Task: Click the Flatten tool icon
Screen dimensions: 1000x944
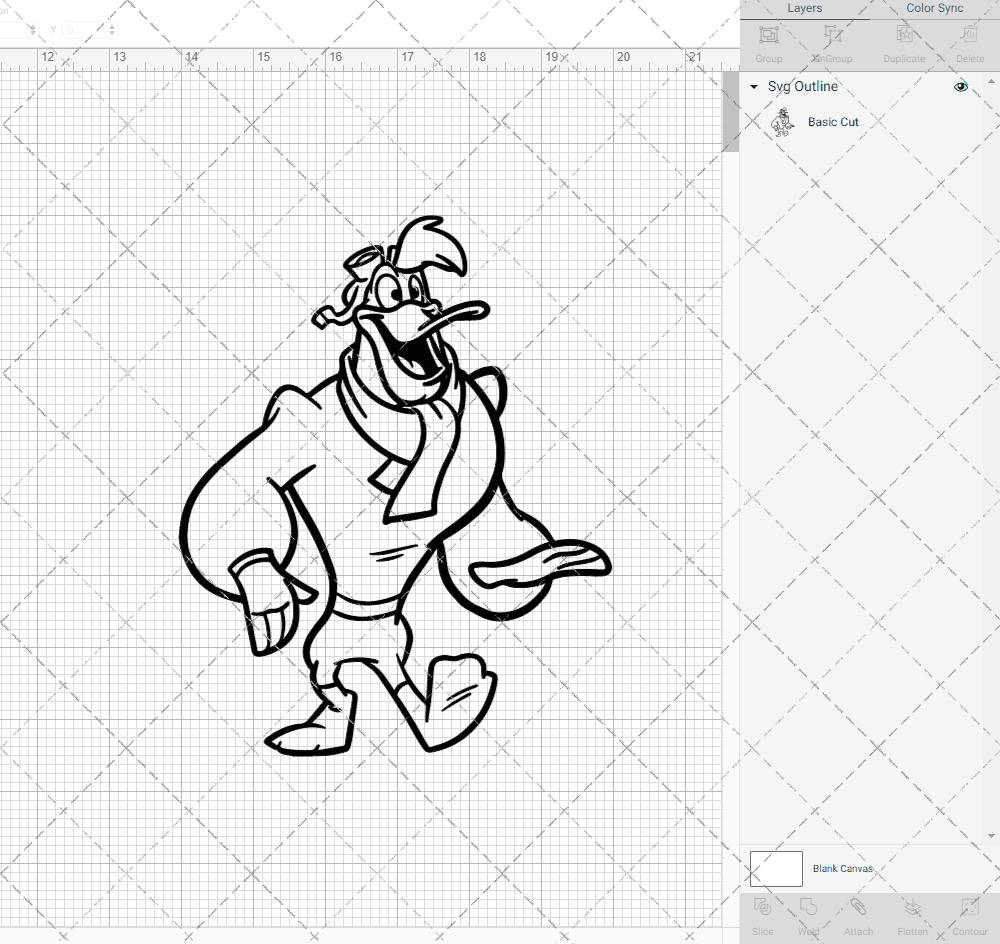Action: tap(912, 908)
